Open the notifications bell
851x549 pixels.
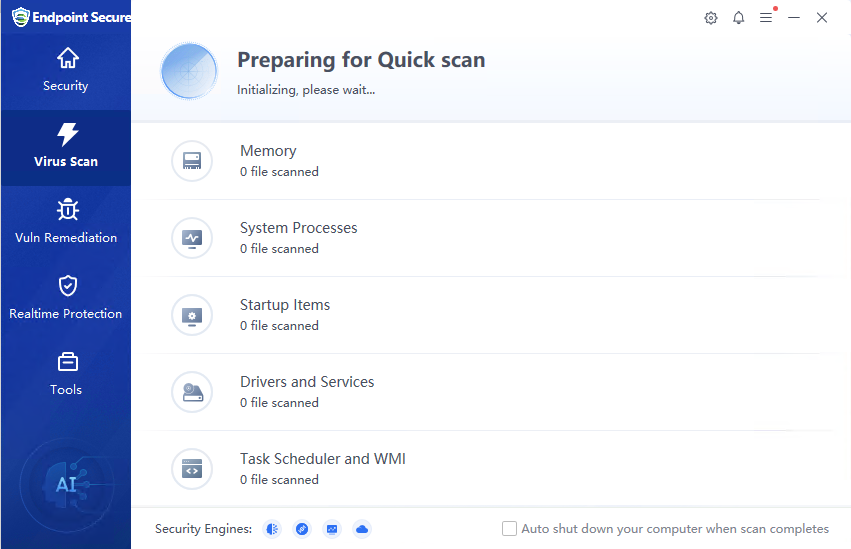click(739, 18)
